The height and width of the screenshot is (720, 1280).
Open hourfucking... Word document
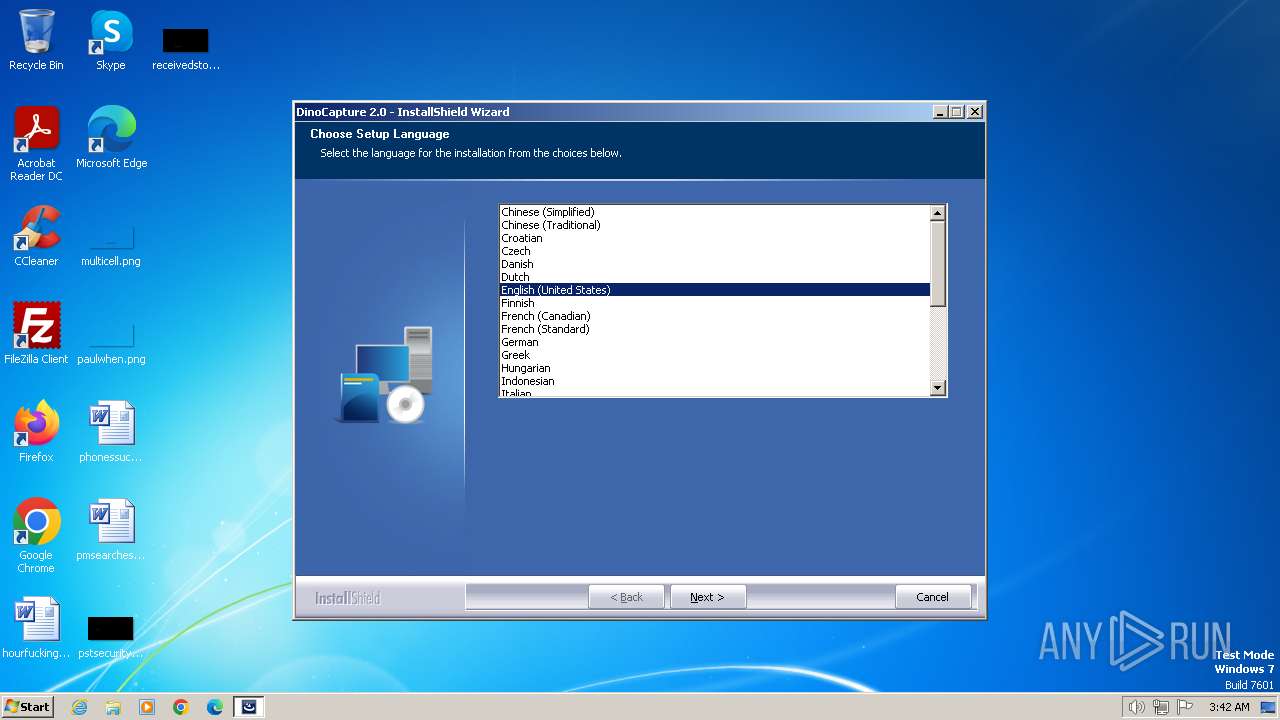click(36, 628)
